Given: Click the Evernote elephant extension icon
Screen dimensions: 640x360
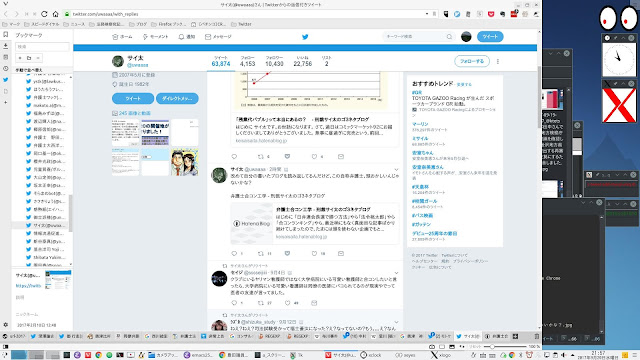Looking at the screenshot, I should coord(502,14).
